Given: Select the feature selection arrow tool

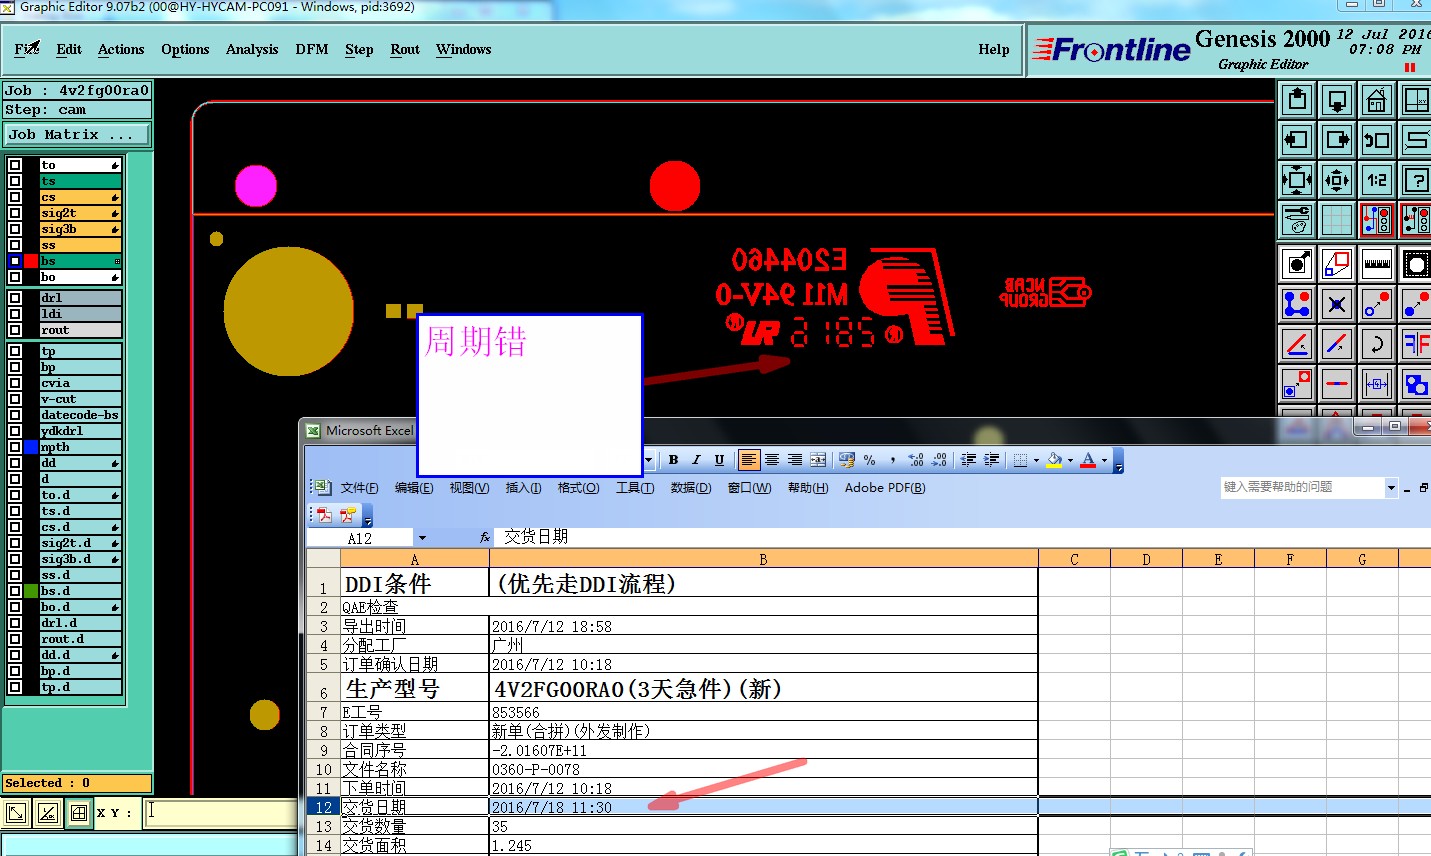Looking at the screenshot, I should pos(1297,264).
